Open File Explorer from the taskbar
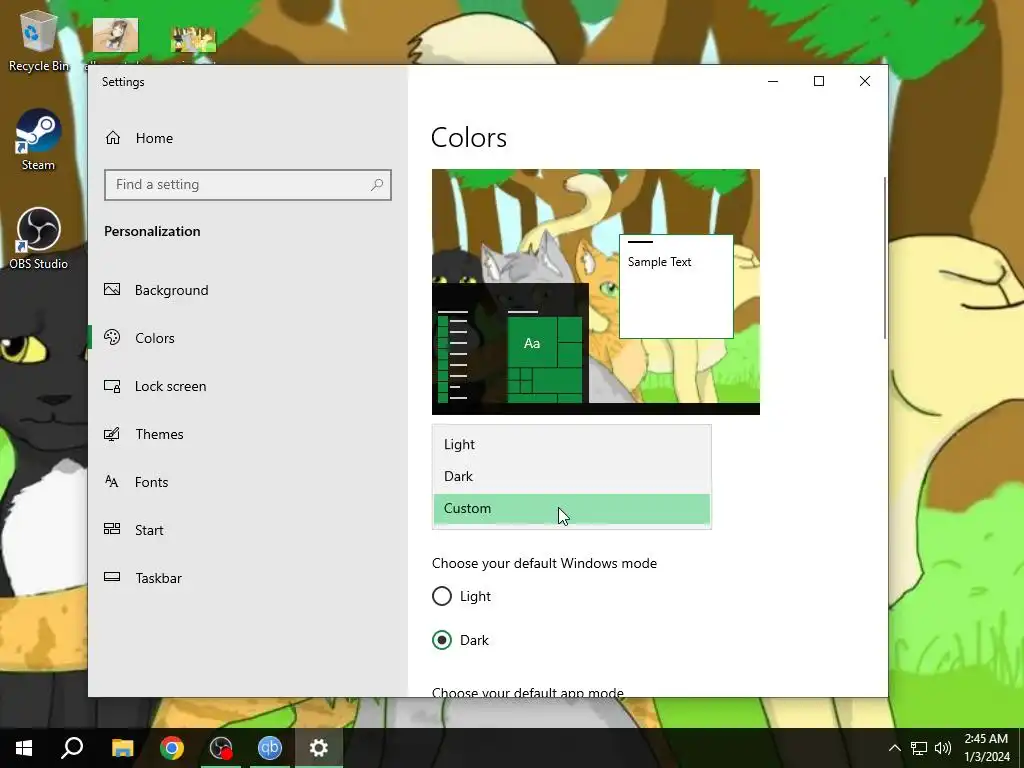The width and height of the screenshot is (1024, 768). [122, 748]
